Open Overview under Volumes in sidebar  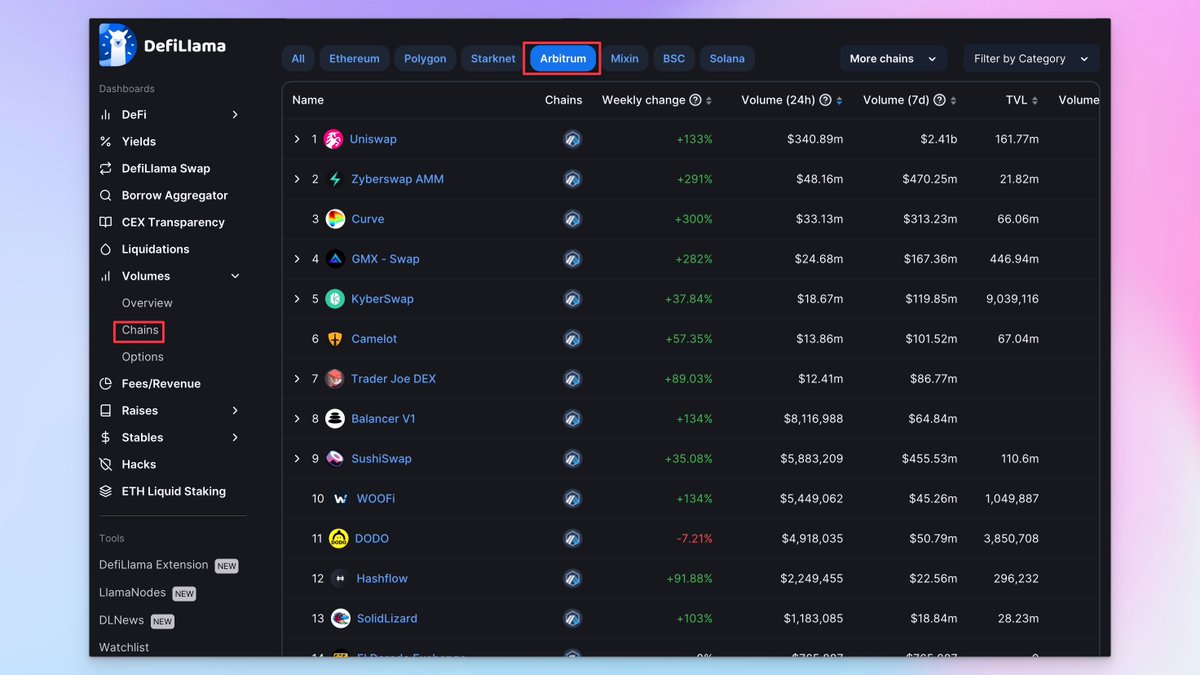point(147,303)
